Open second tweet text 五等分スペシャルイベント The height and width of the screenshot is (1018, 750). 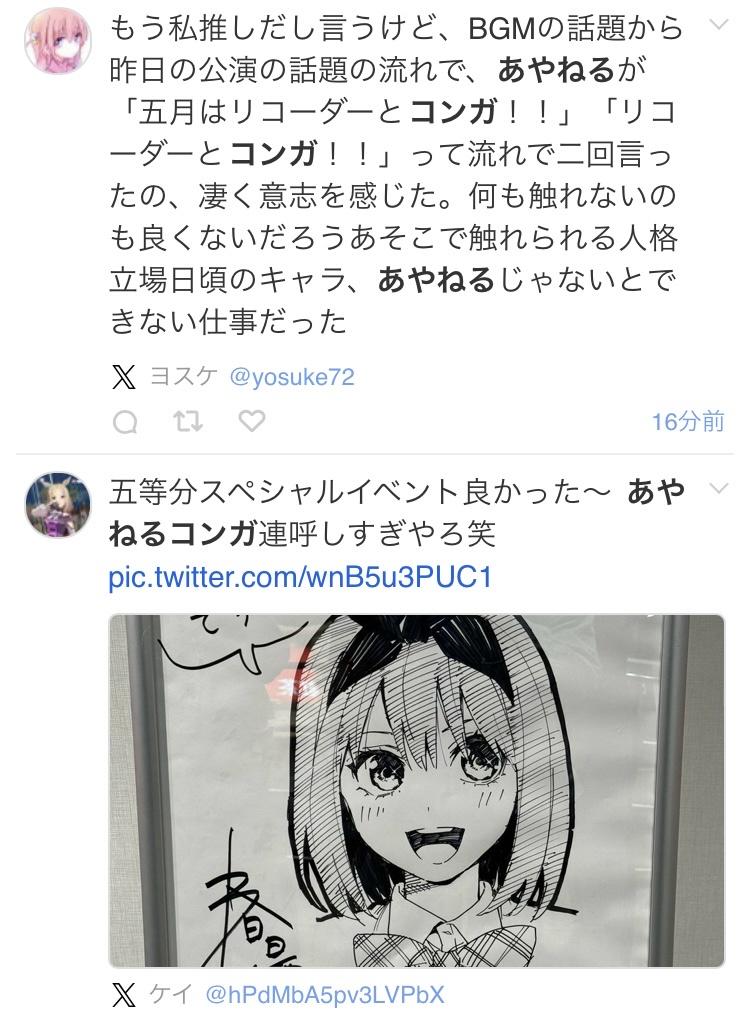pyautogui.click(x=397, y=512)
